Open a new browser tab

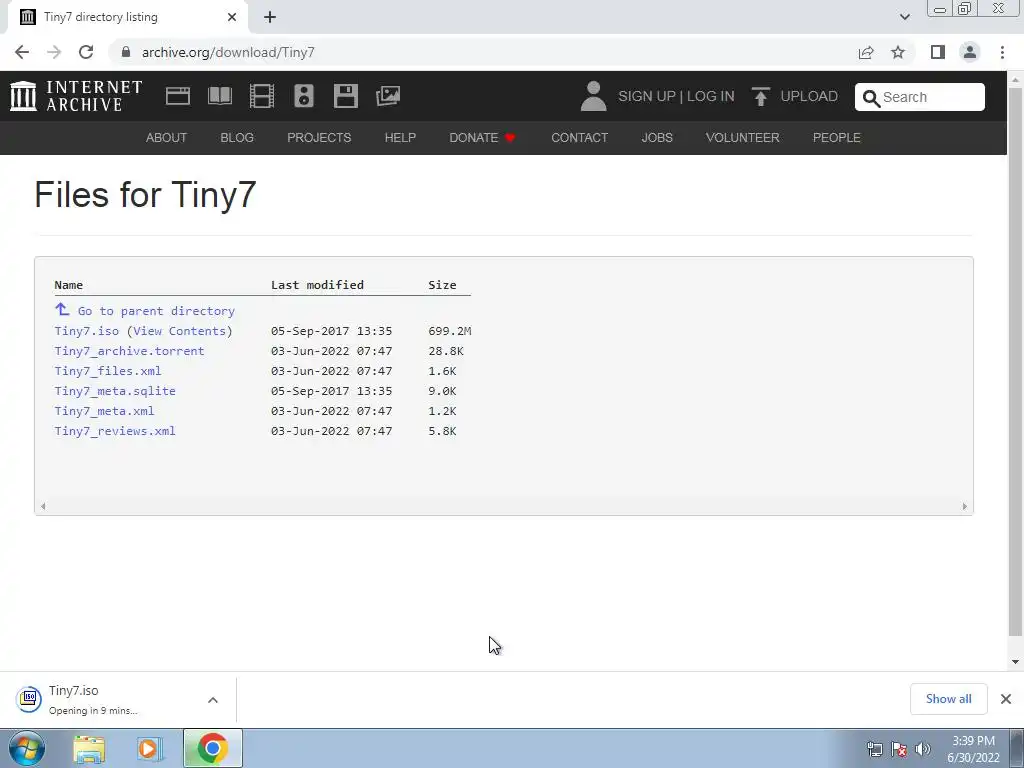pos(270,17)
